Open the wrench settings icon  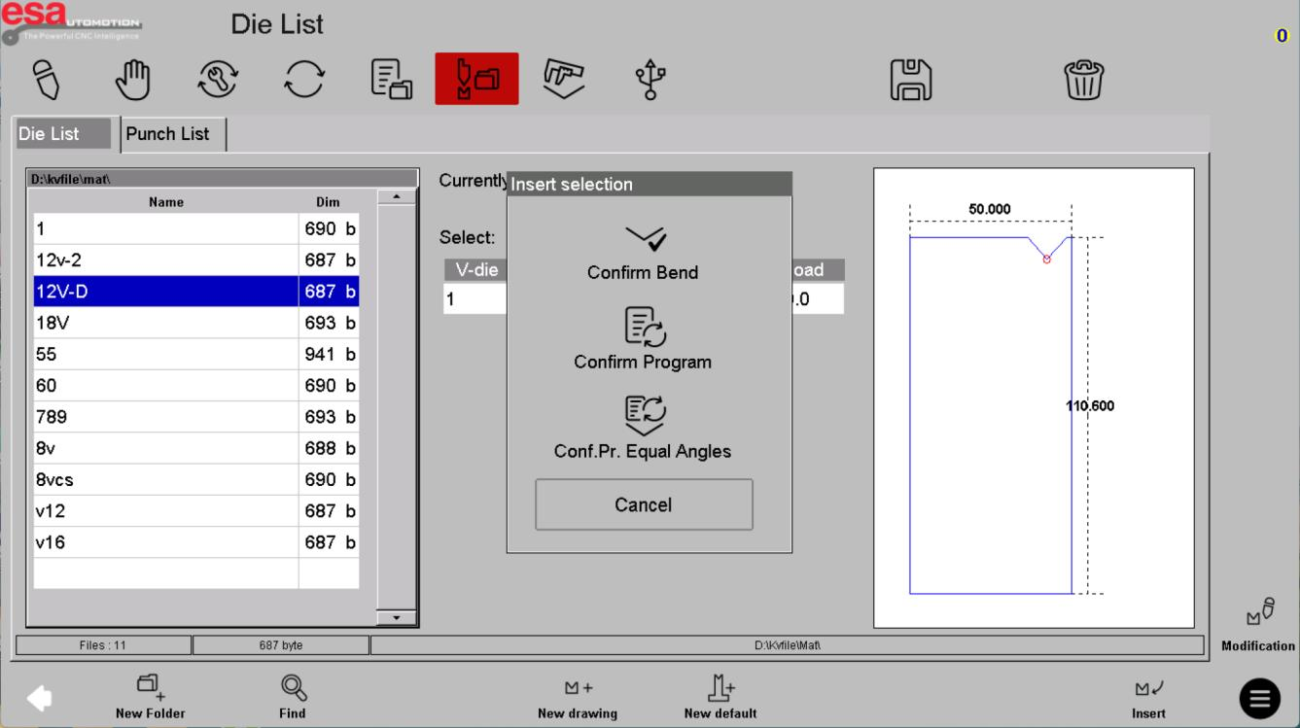pos(218,79)
